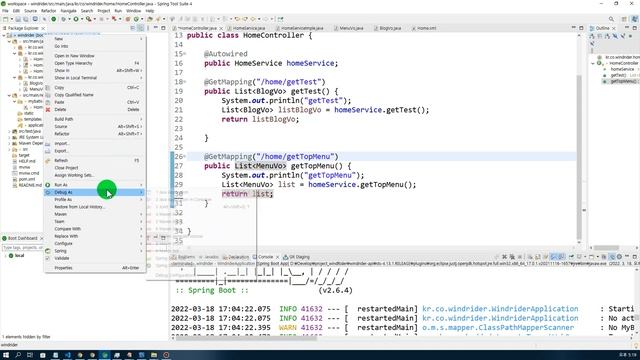Open the Git Staging view tab
Image resolution: width=640 pixels, height=360 pixels.
tap(297, 257)
